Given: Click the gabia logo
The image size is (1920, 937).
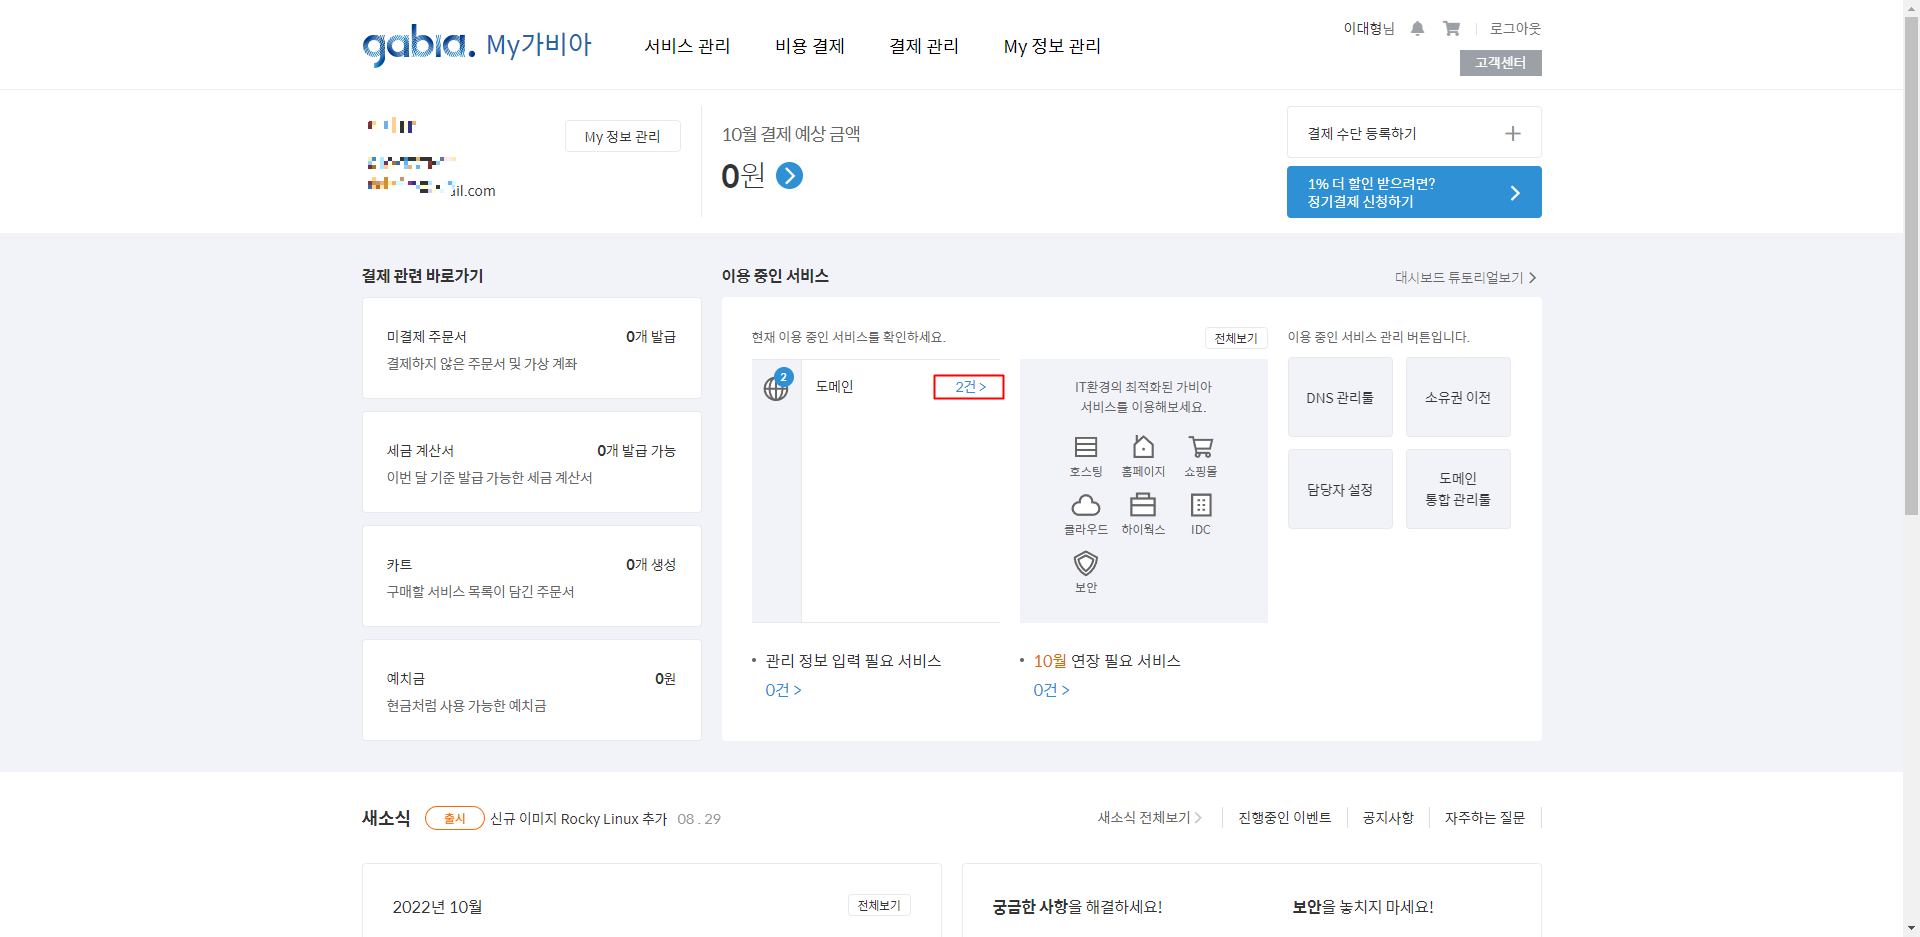Looking at the screenshot, I should click(x=418, y=46).
